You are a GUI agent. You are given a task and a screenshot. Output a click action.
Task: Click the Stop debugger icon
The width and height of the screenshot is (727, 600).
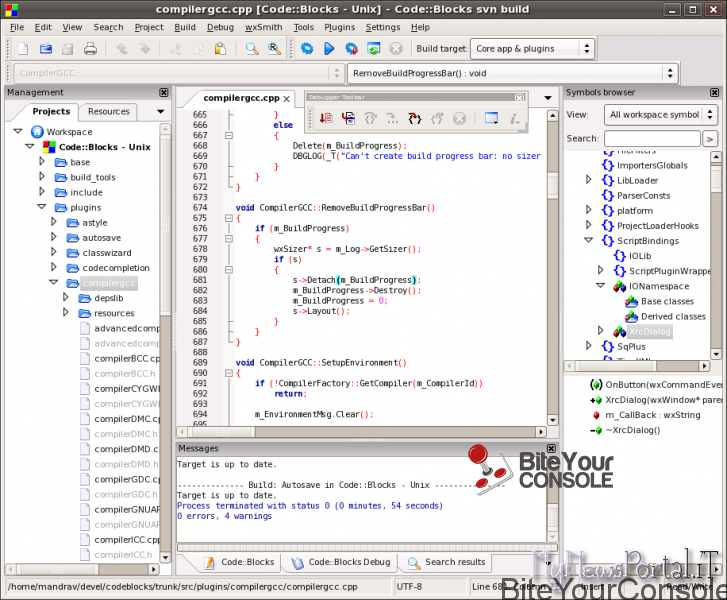click(459, 119)
